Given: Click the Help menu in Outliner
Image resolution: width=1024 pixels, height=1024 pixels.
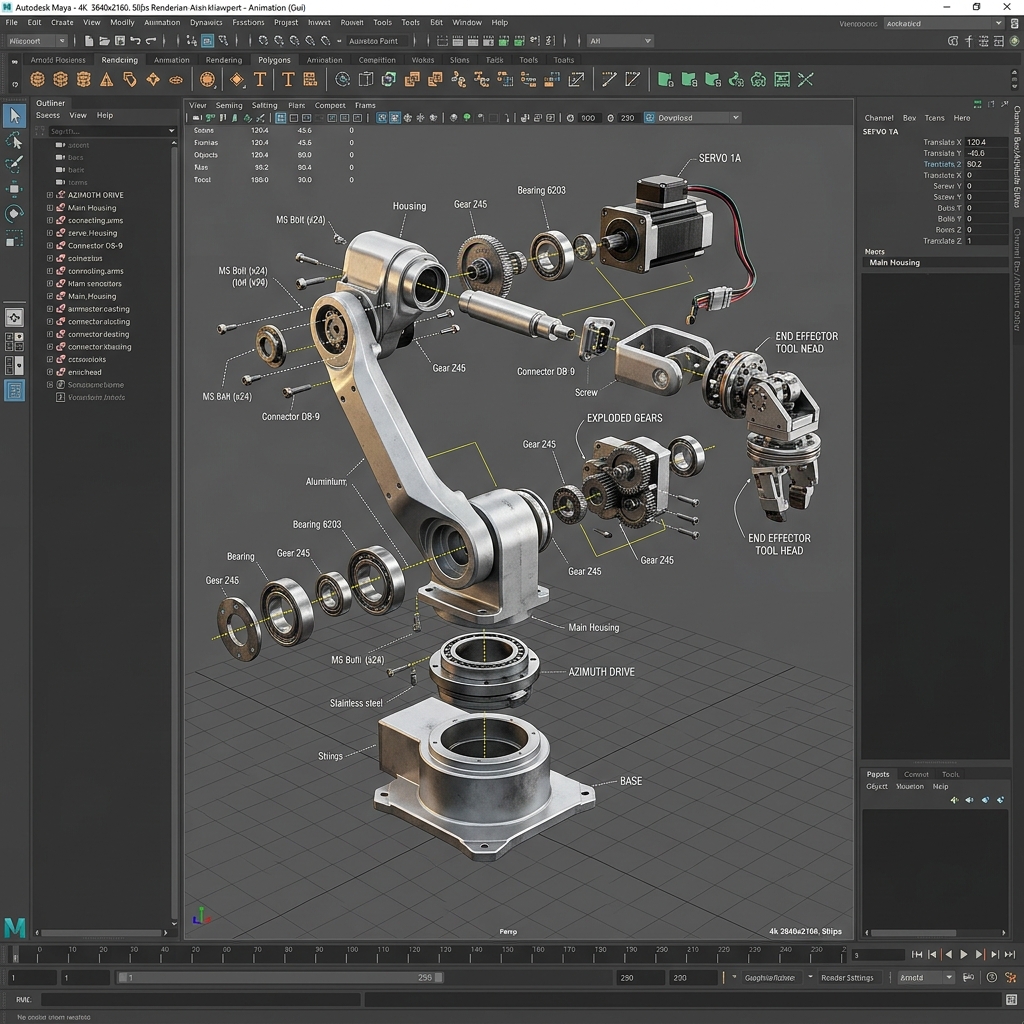Looking at the screenshot, I should (104, 115).
